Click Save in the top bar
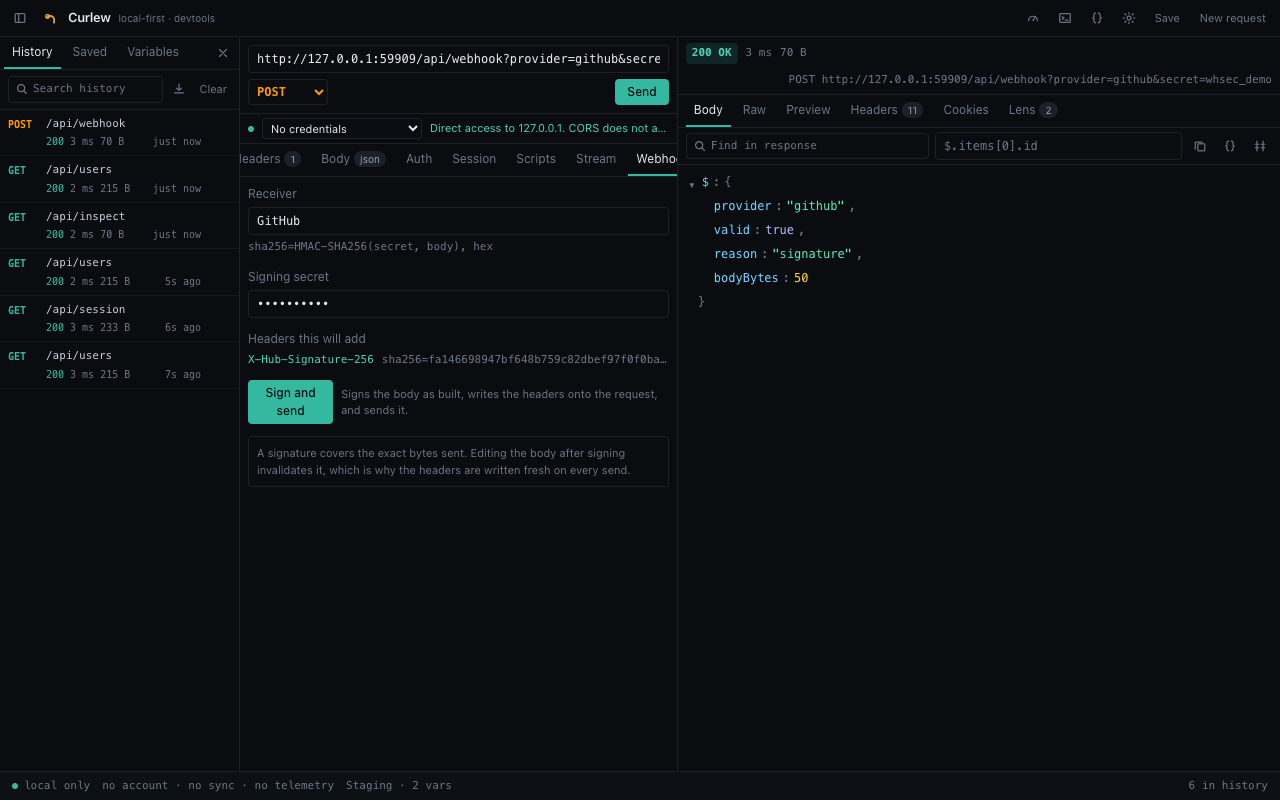The height and width of the screenshot is (800, 1280). (x=1167, y=18)
